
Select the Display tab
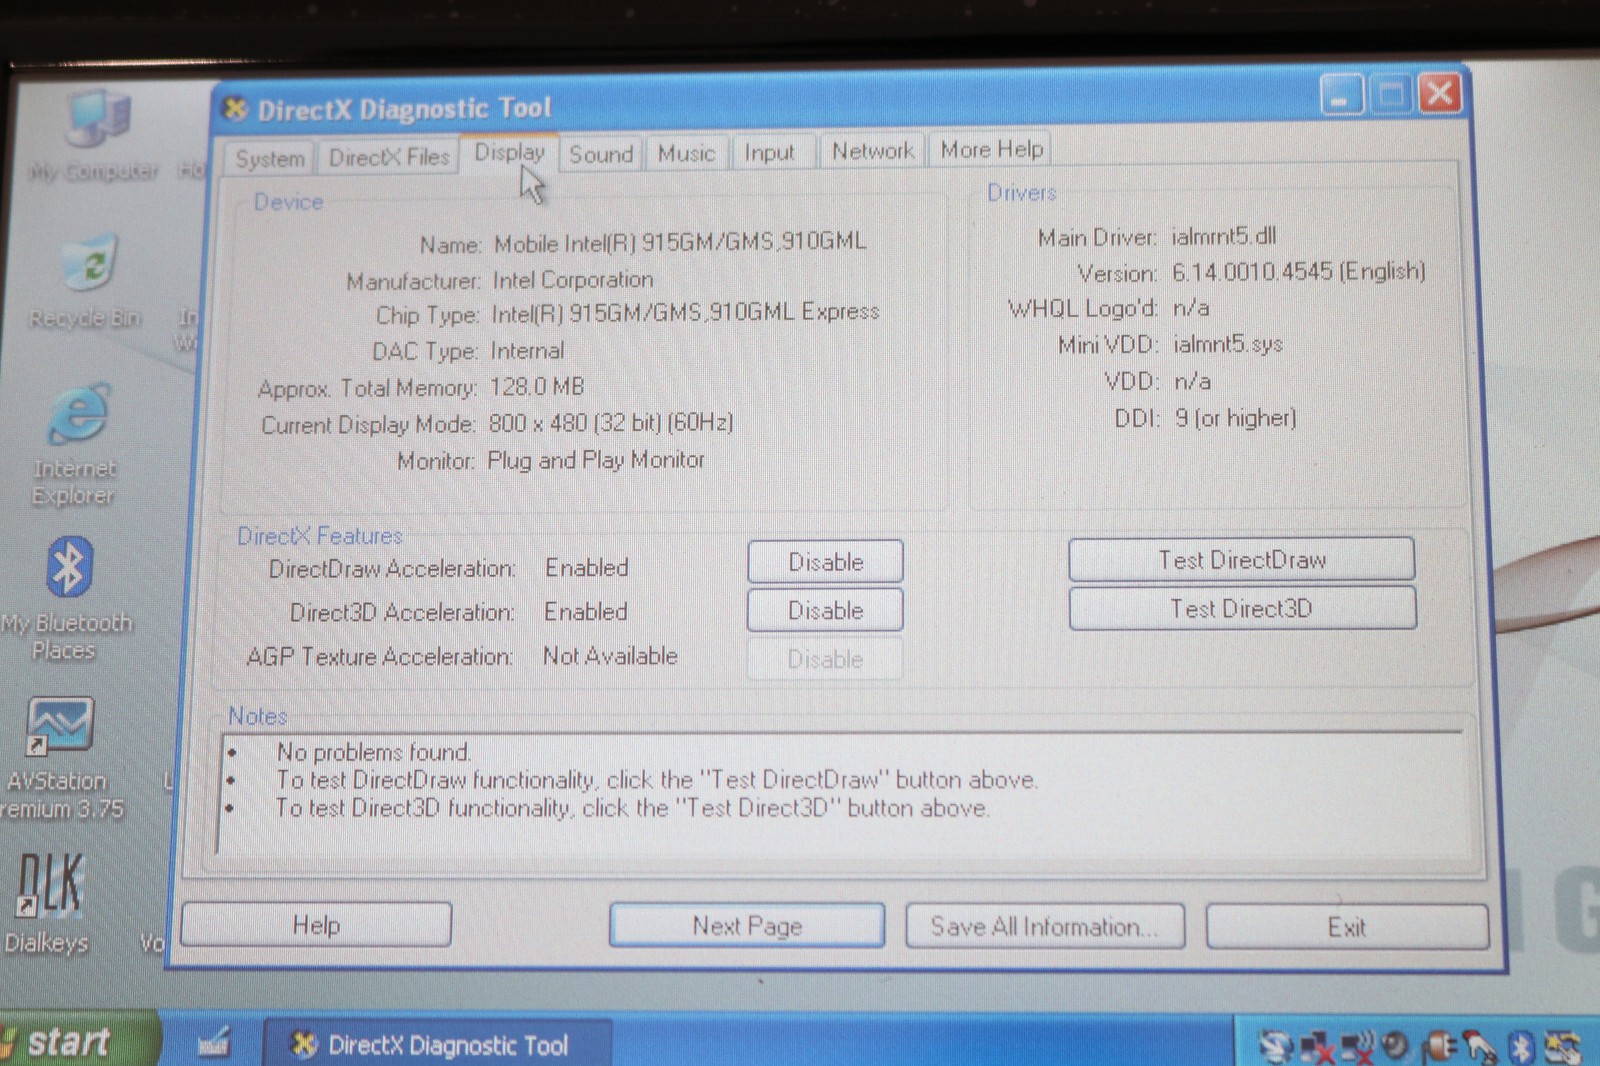click(x=509, y=152)
